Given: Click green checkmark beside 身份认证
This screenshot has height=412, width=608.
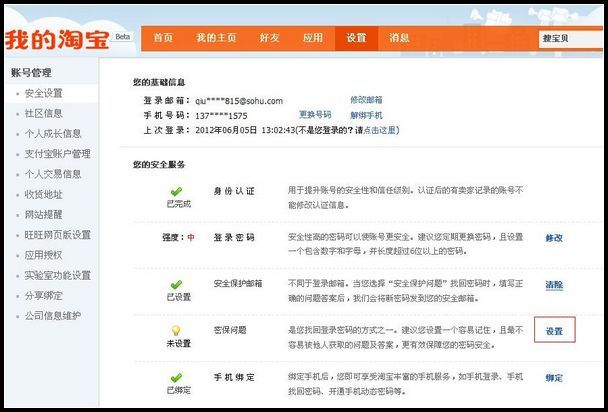Looking at the screenshot, I should 175,190.
